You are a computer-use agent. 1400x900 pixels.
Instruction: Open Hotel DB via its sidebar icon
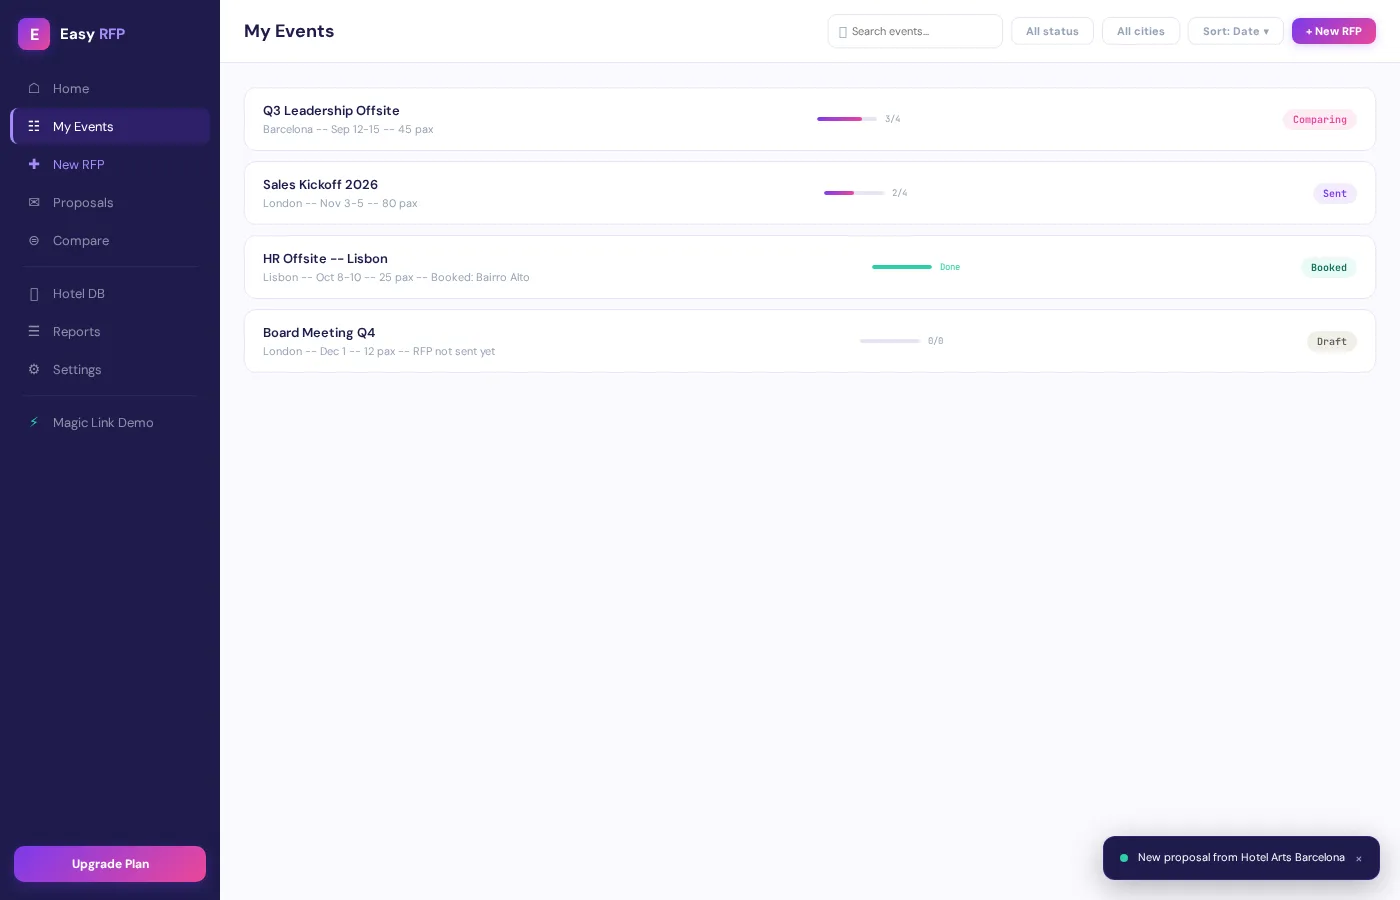coord(34,293)
